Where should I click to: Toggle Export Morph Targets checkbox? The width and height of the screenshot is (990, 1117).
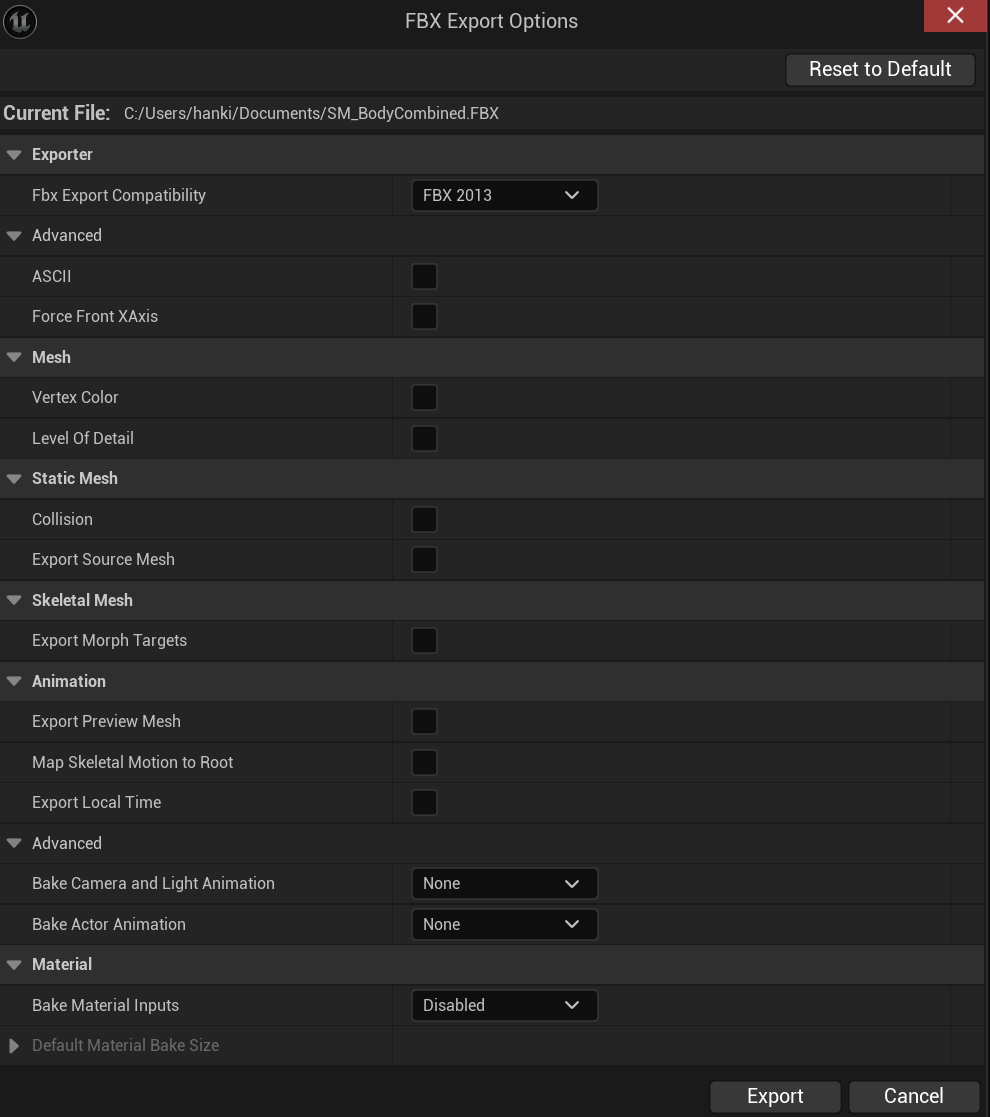pyautogui.click(x=424, y=641)
